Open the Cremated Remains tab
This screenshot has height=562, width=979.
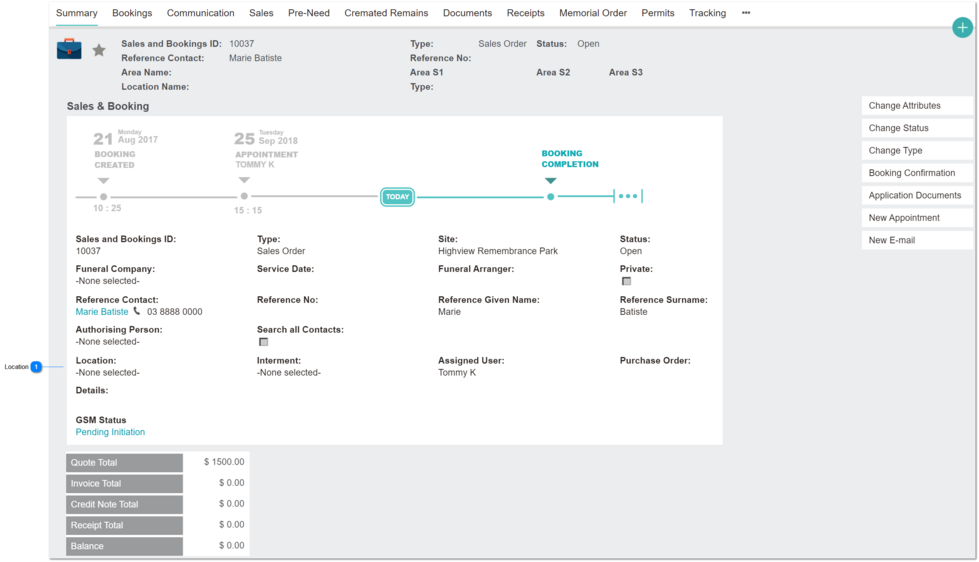(x=386, y=13)
